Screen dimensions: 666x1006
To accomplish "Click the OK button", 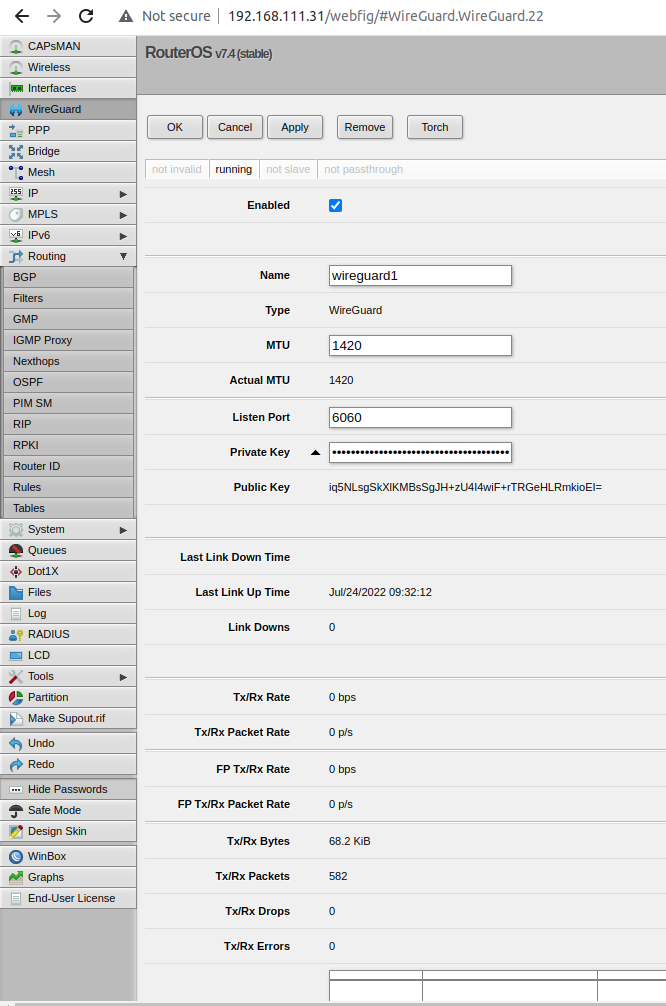I will (175, 127).
